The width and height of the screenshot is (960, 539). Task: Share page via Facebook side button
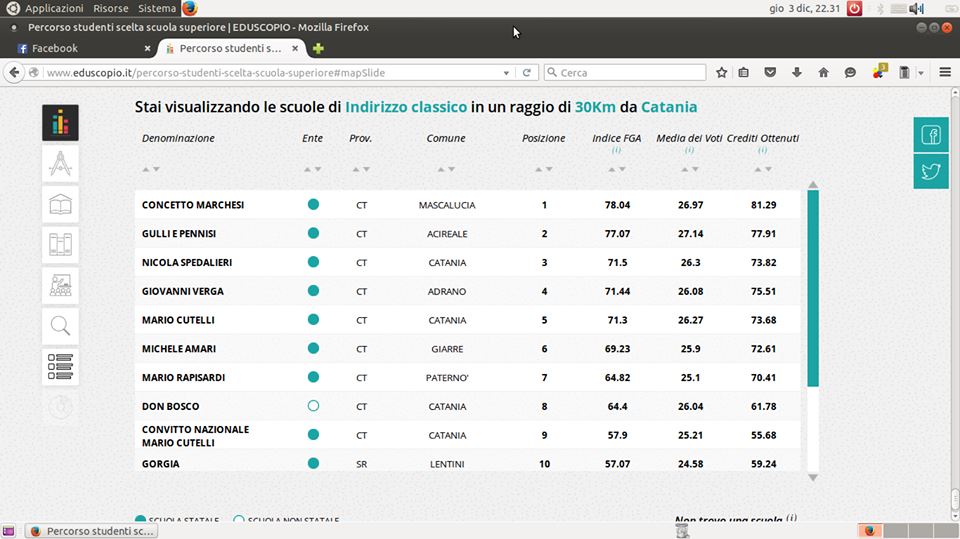click(931, 135)
